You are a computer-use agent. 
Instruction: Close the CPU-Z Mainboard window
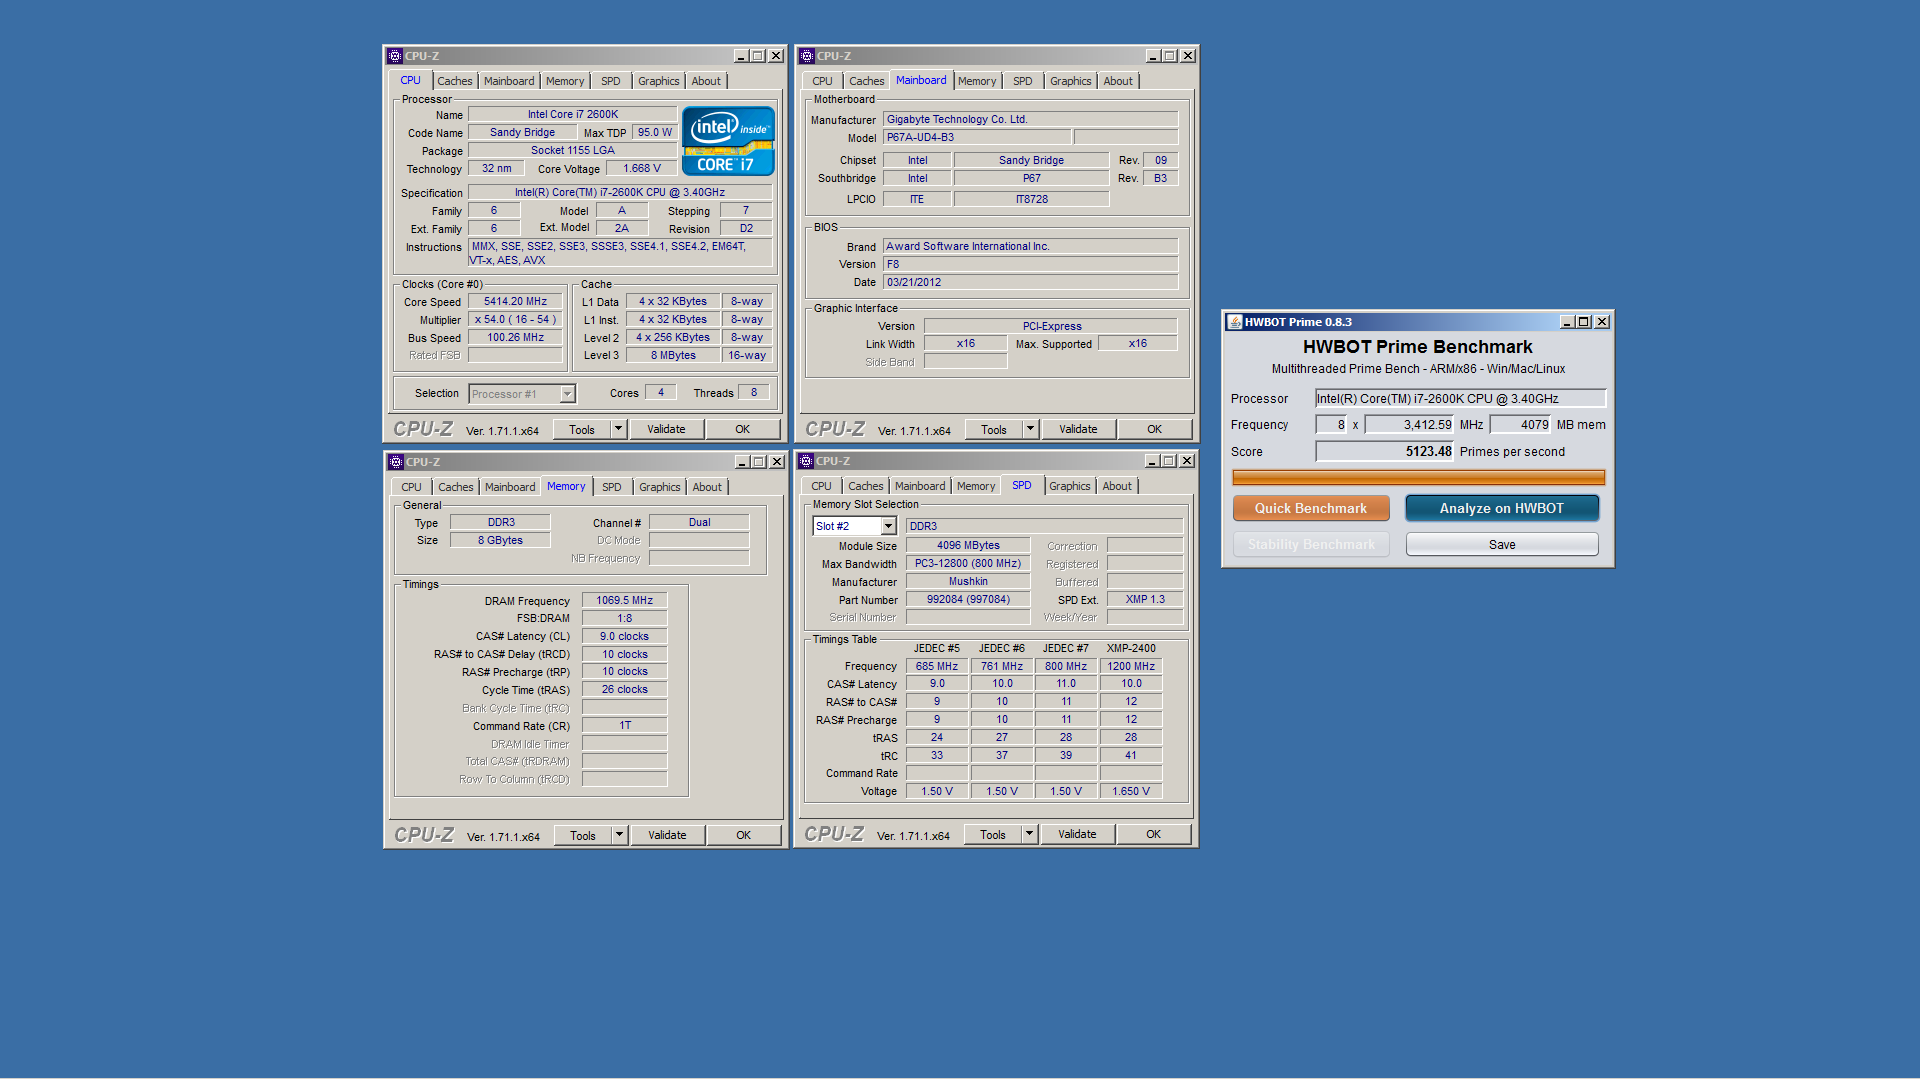point(1188,56)
